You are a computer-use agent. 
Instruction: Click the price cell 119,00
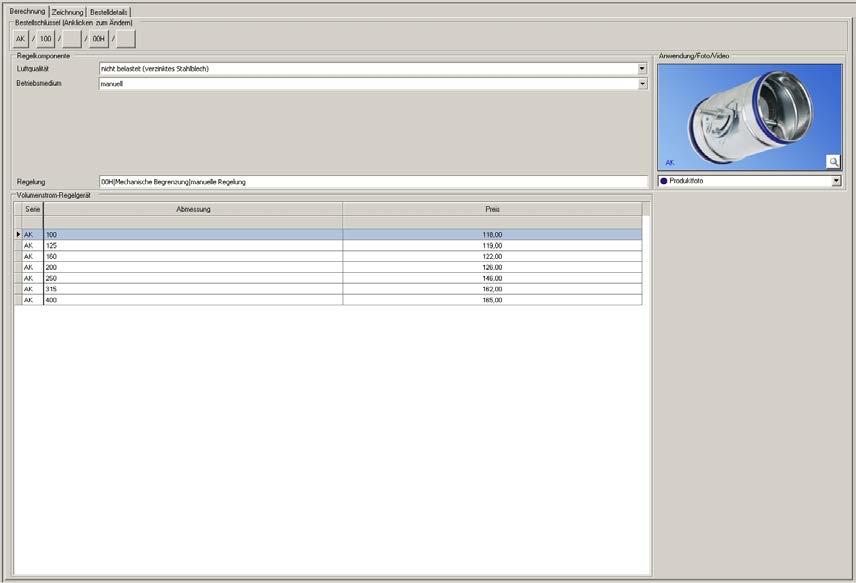click(492, 246)
